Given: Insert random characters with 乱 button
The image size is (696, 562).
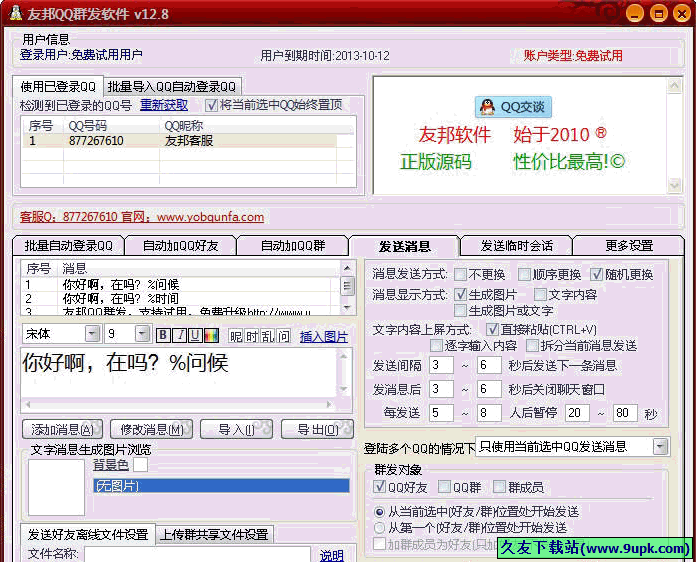Looking at the screenshot, I should pyautogui.click(x=267, y=336).
